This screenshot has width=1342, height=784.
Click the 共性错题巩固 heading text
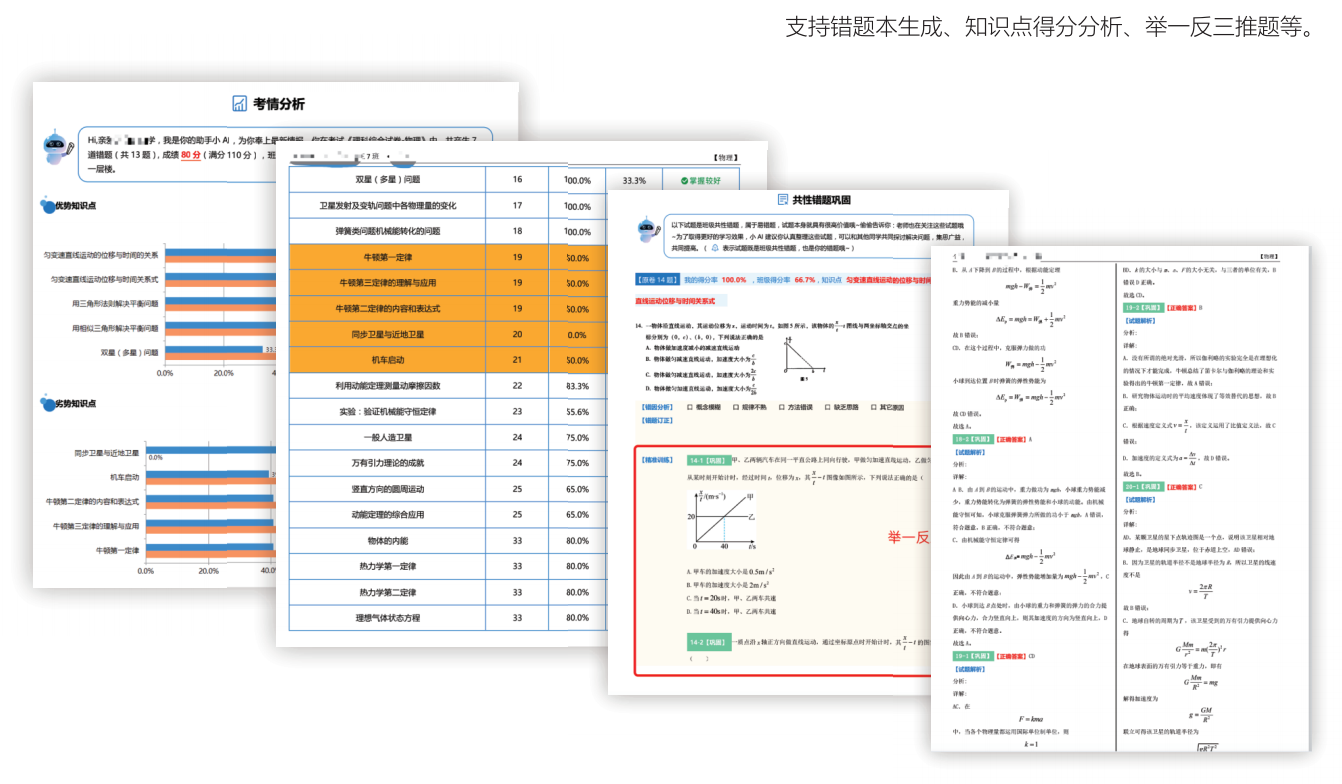(x=823, y=200)
